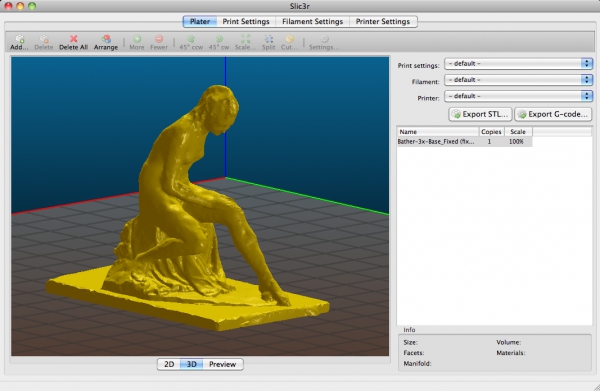This screenshot has width=600, height=391.
Task: Click the More copies icon
Action: 137,39
